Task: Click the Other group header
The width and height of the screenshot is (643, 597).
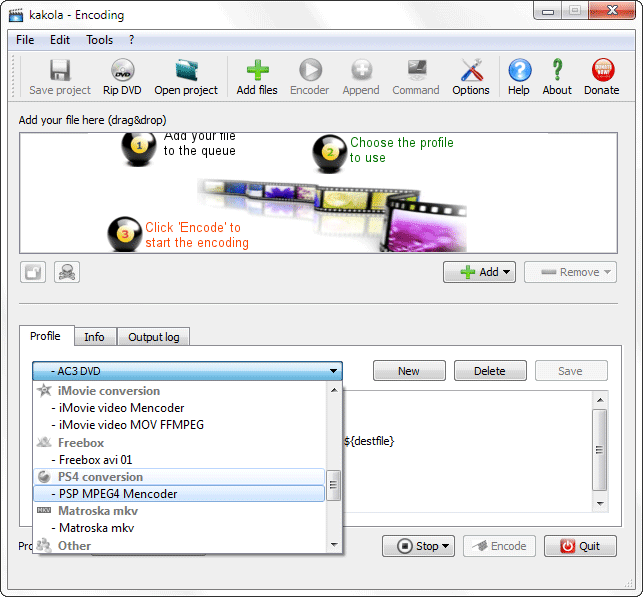Action: pyautogui.click(x=179, y=546)
